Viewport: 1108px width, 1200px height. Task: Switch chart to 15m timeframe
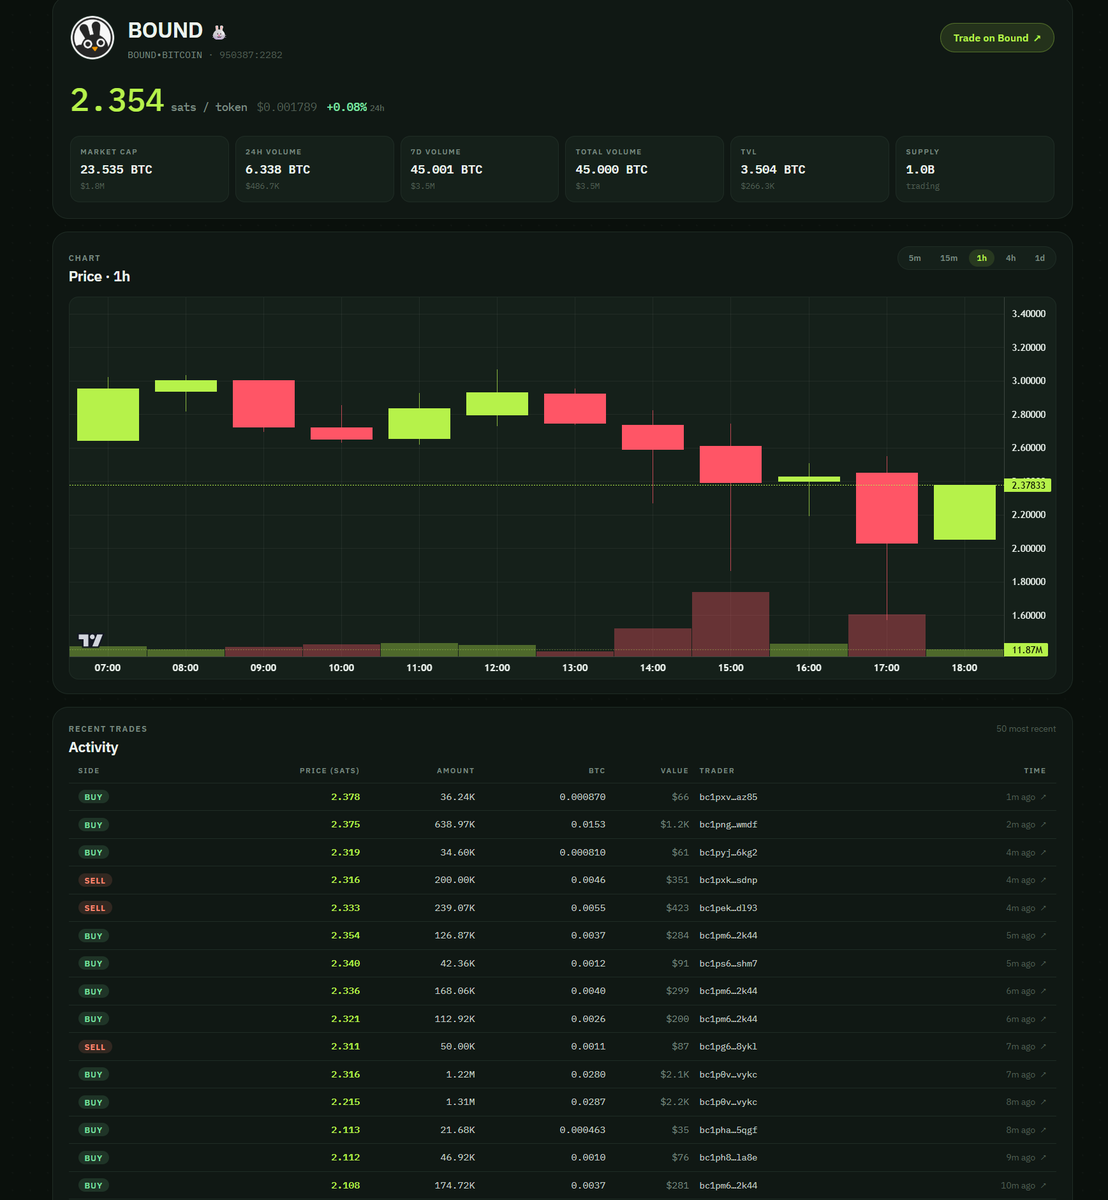(x=948, y=258)
